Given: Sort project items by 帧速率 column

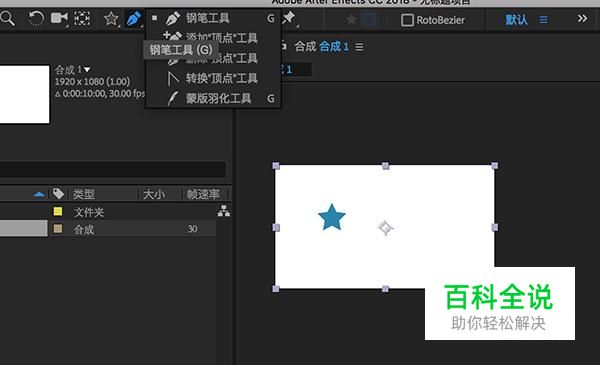Looking at the screenshot, I should 203,194.
